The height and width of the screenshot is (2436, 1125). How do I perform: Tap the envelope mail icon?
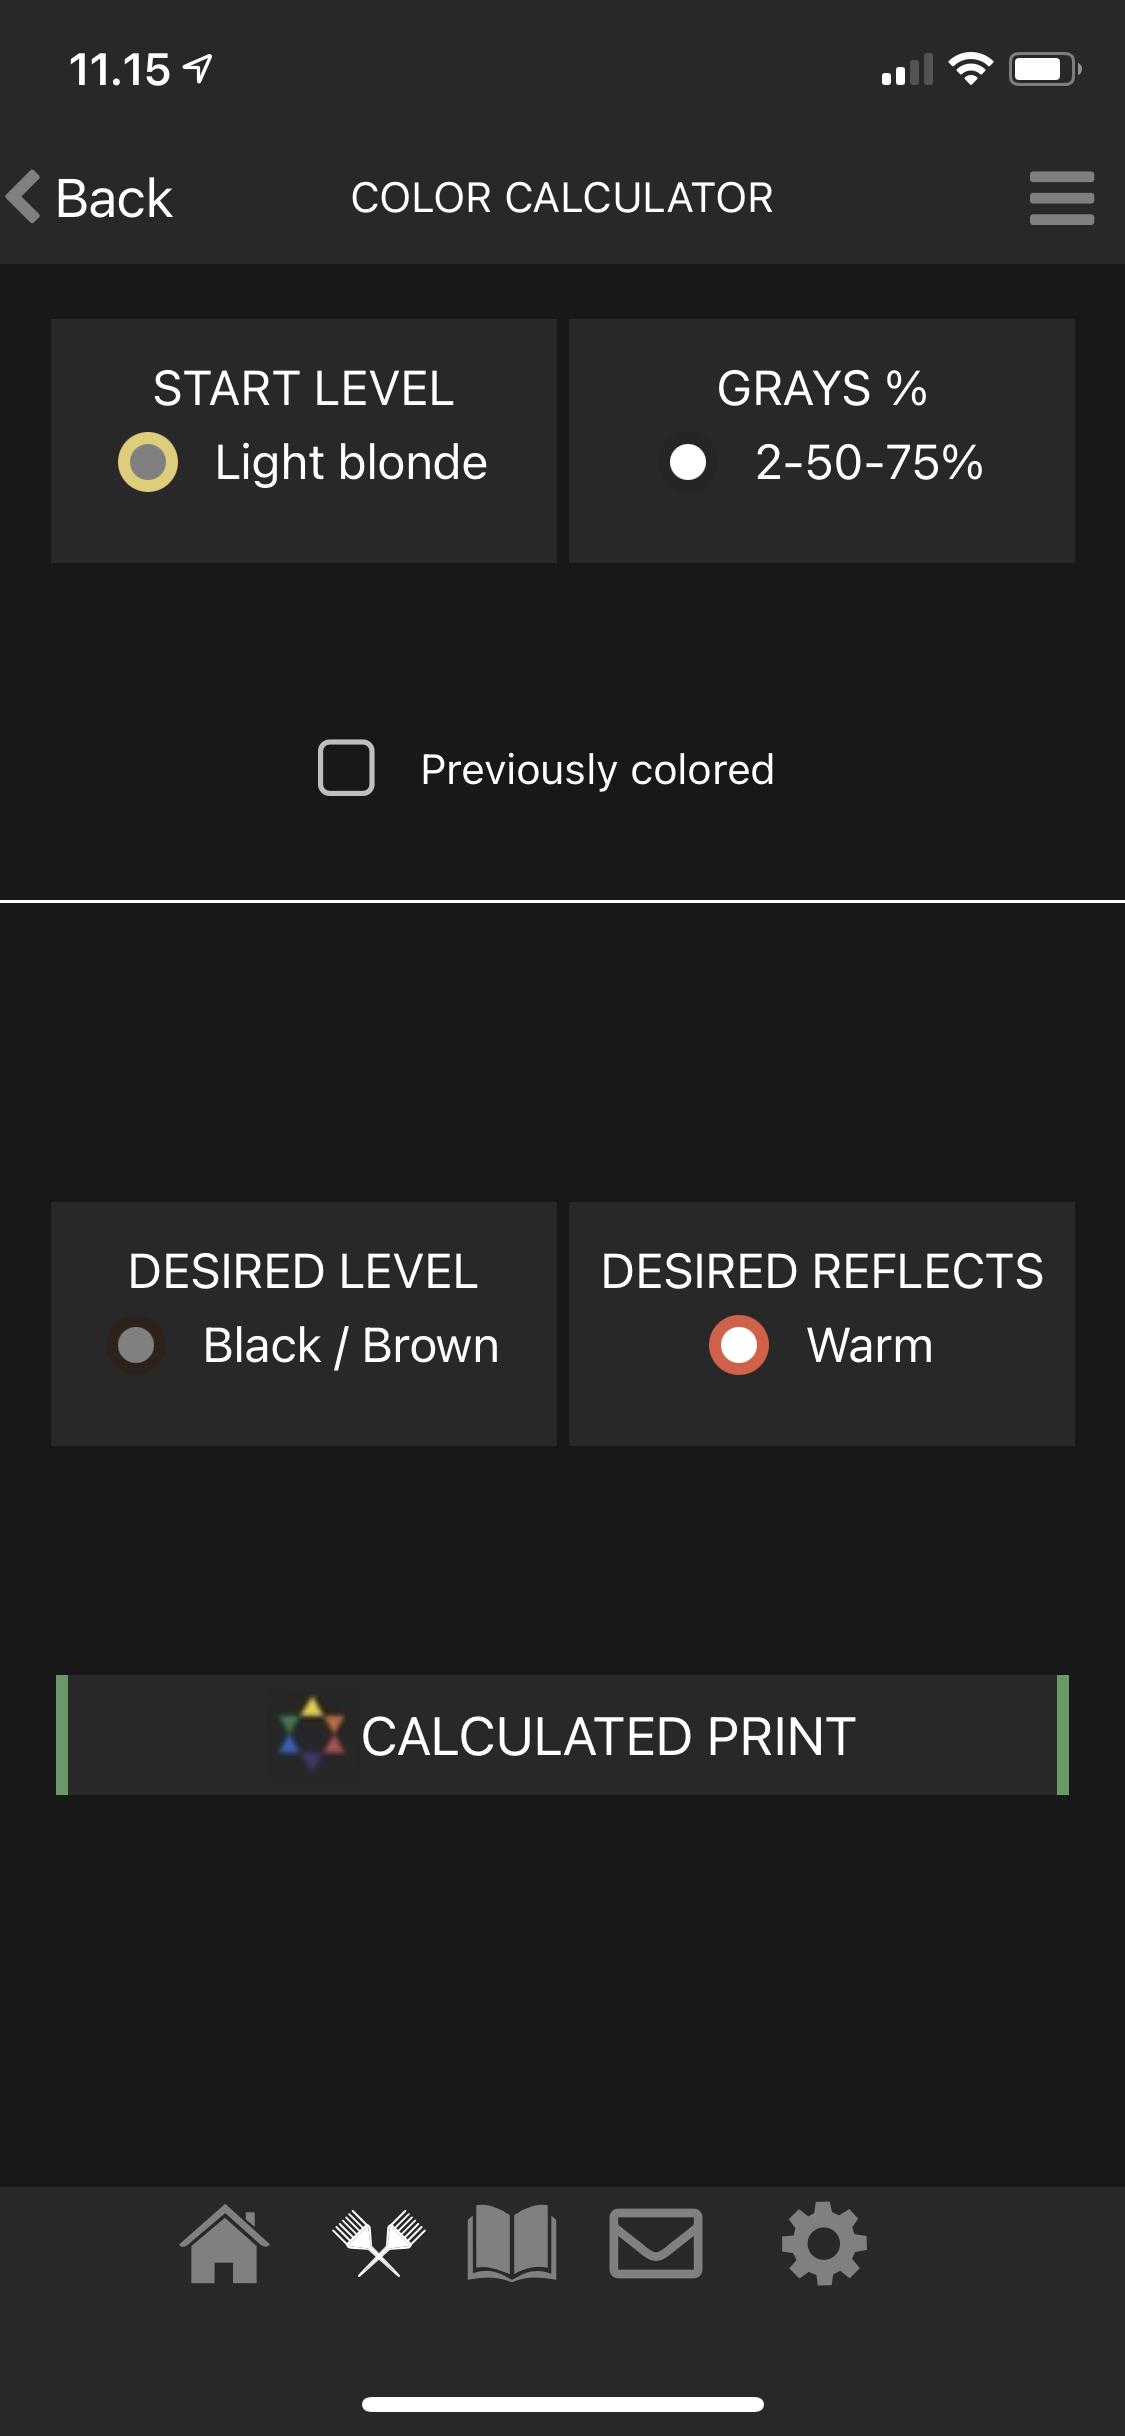click(656, 2245)
